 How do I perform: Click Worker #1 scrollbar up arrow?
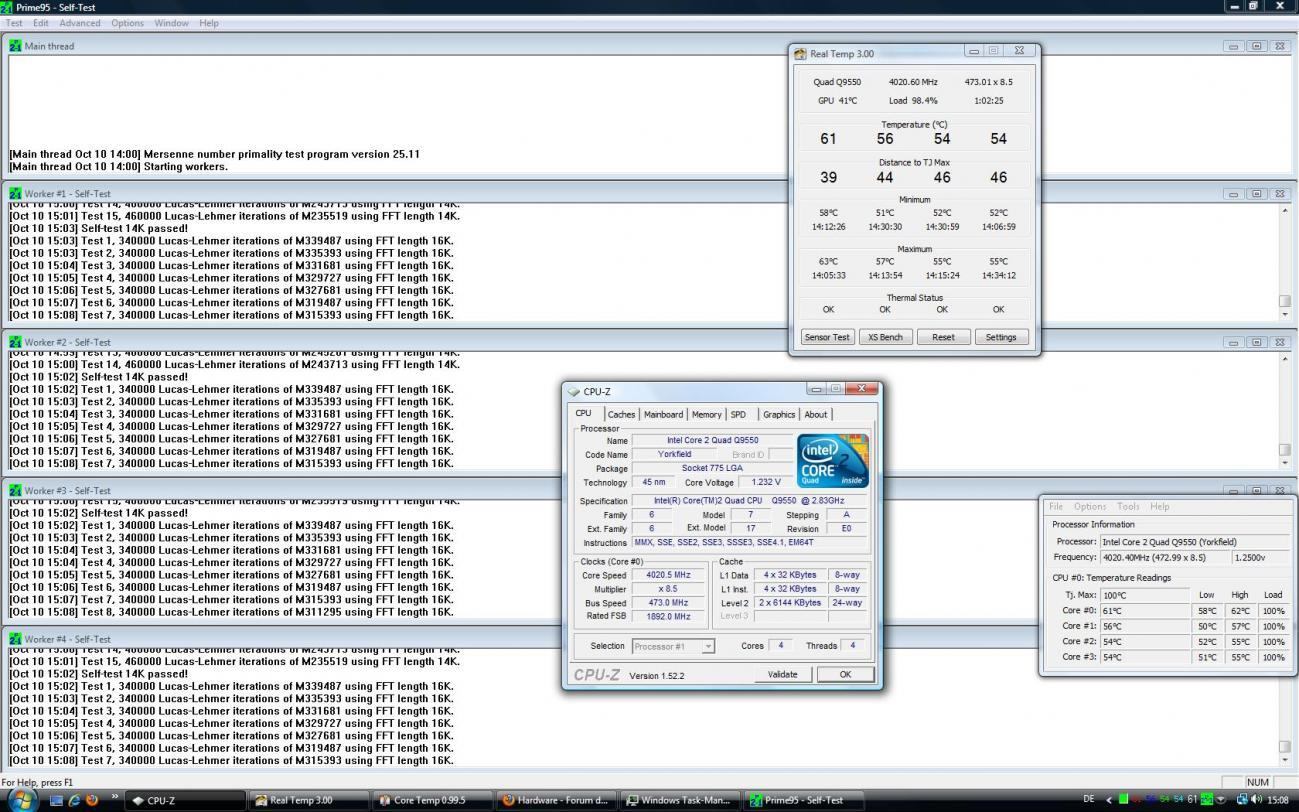[1285, 210]
